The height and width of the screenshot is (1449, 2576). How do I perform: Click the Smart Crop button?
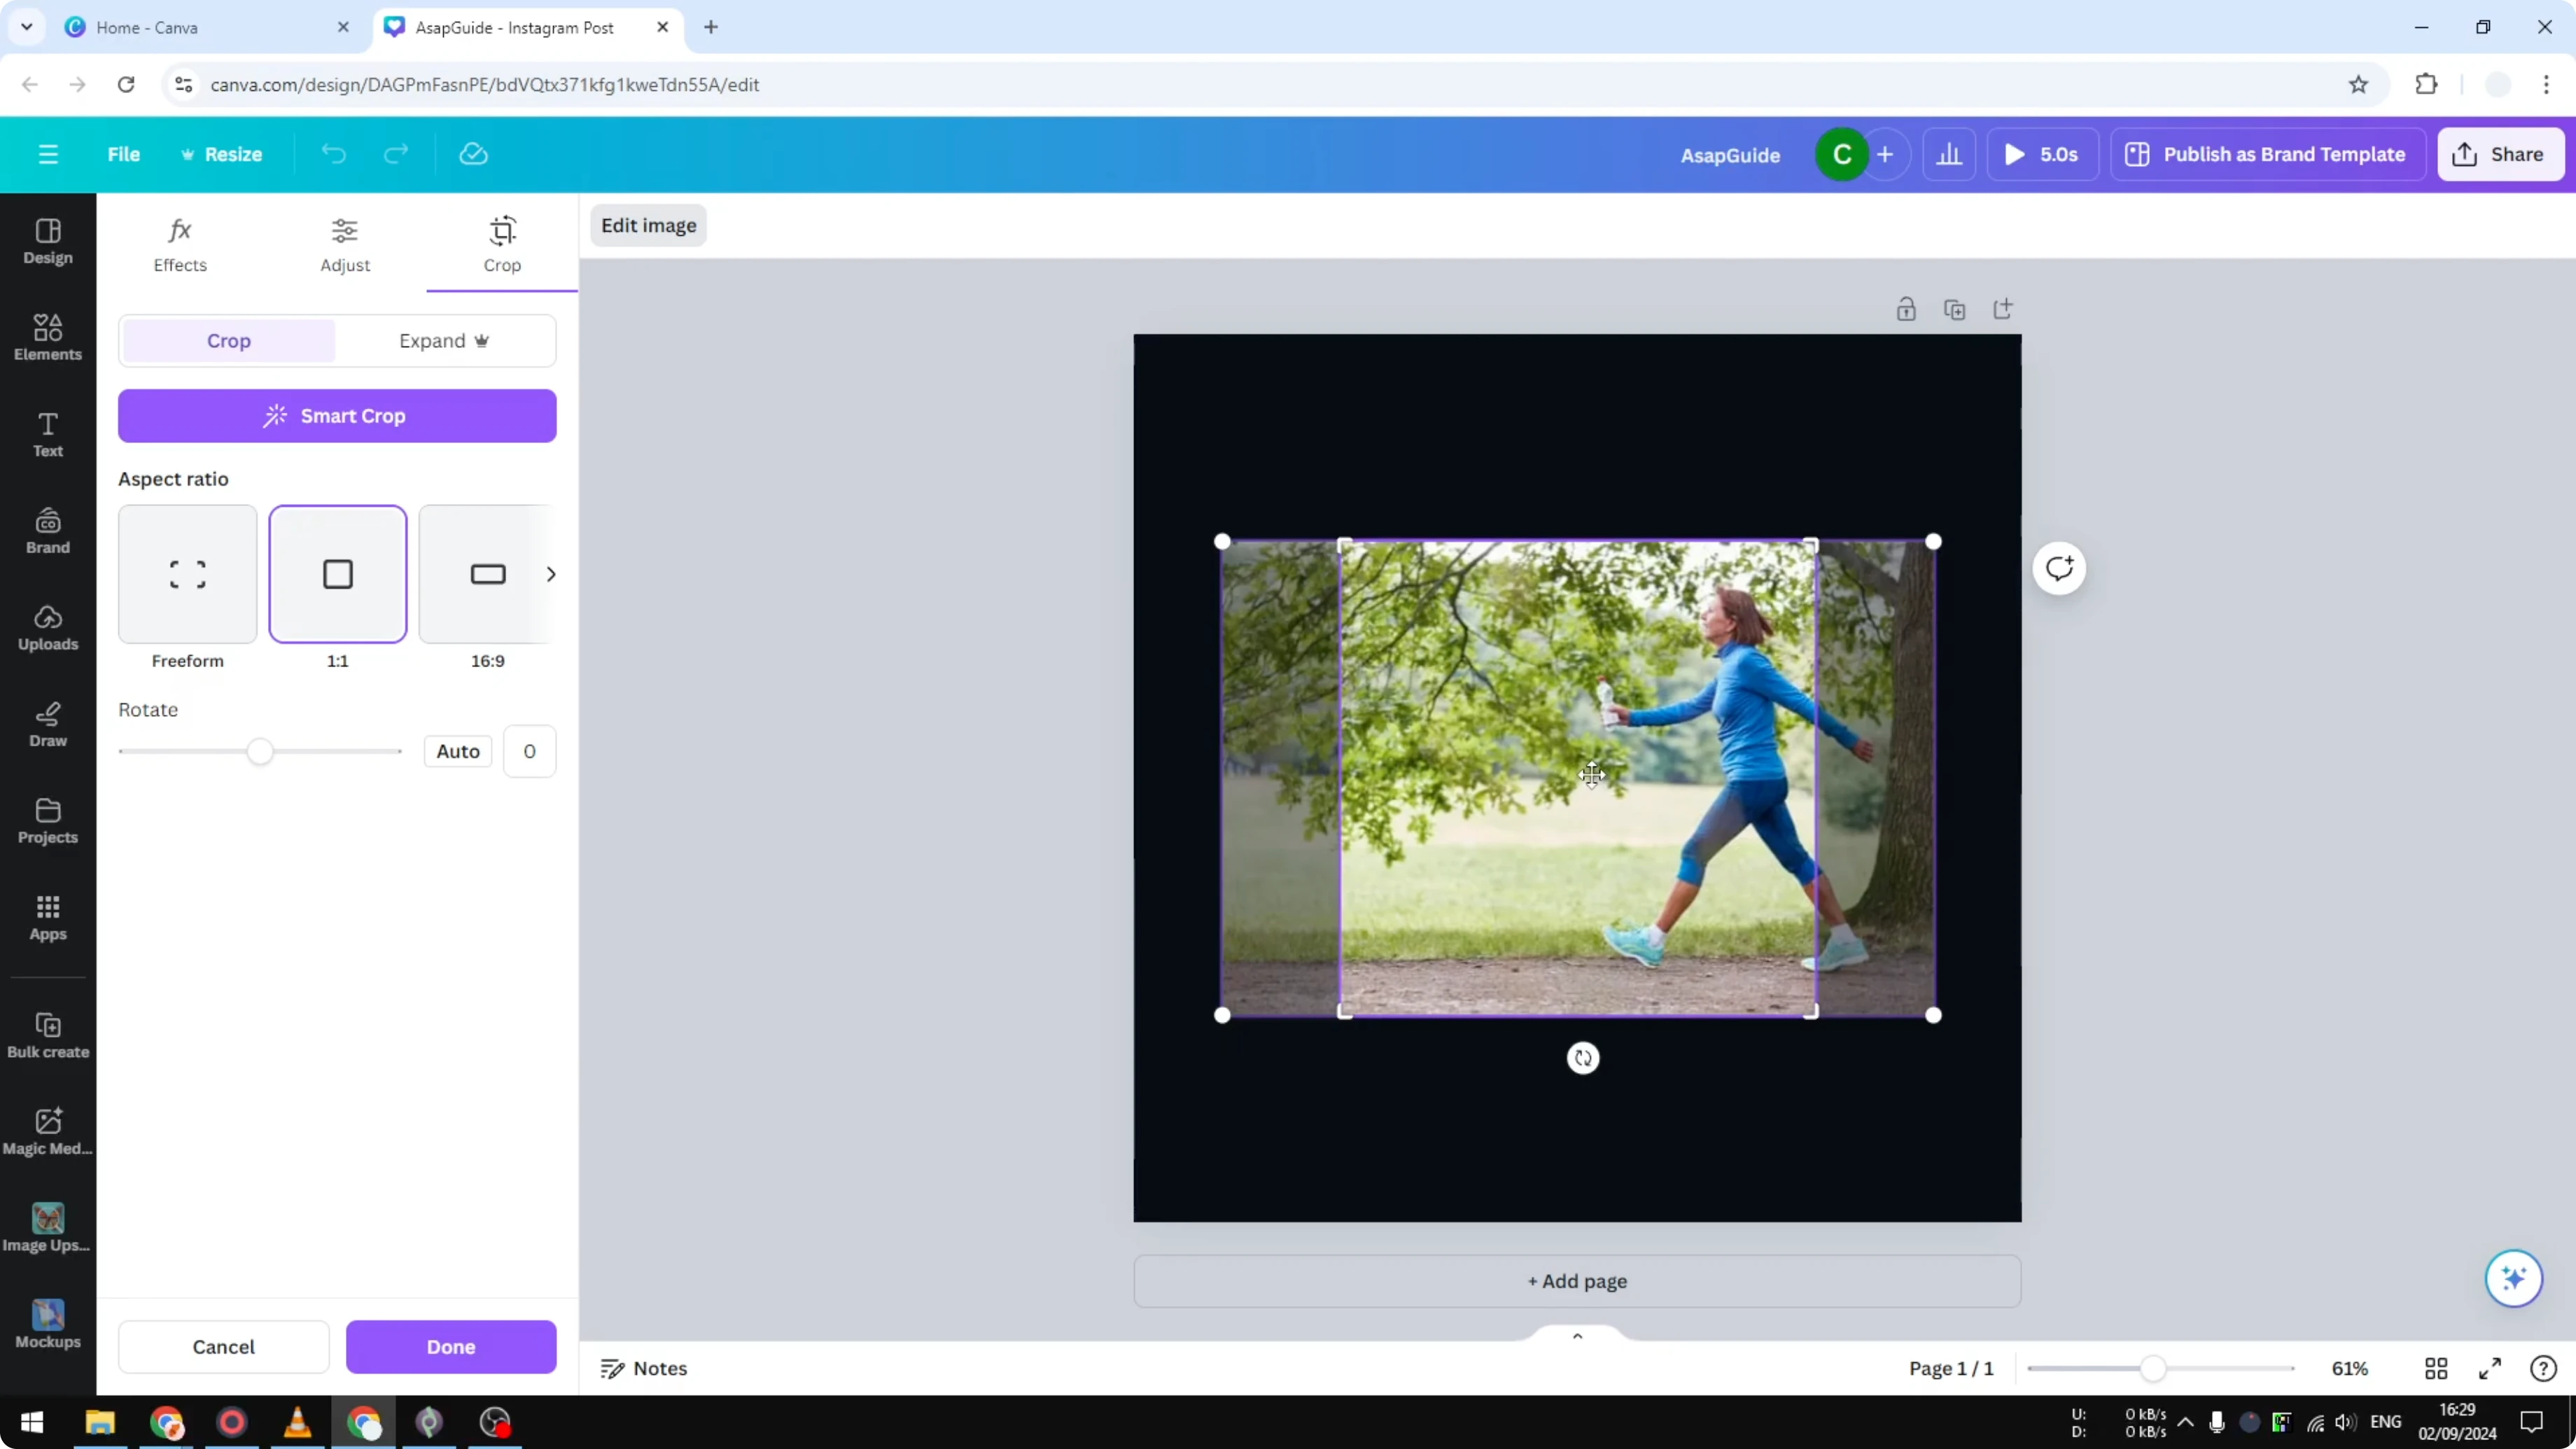point(337,416)
